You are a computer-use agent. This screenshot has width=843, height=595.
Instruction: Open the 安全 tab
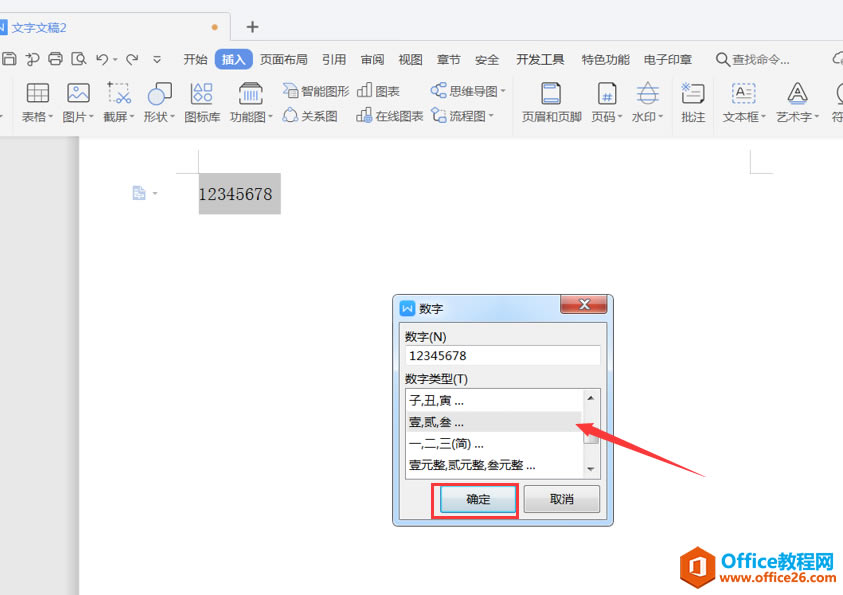pyautogui.click(x=487, y=59)
